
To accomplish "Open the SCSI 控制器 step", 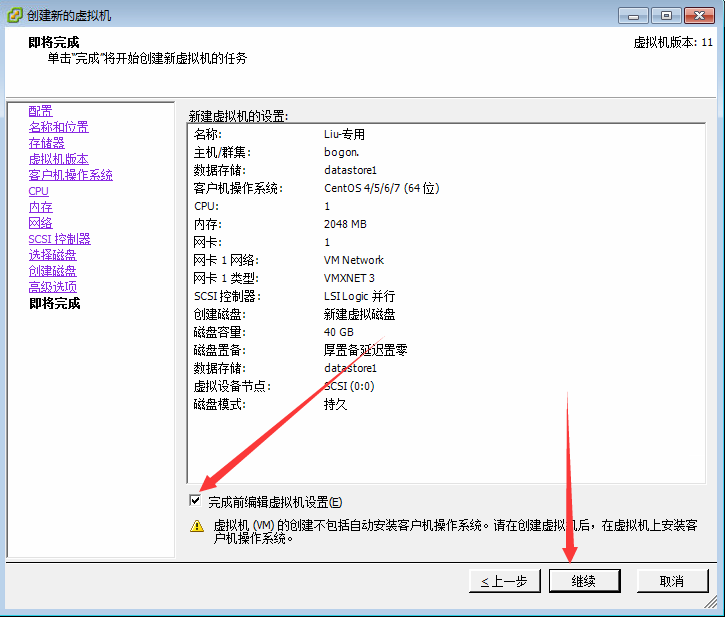I will (x=59, y=239).
